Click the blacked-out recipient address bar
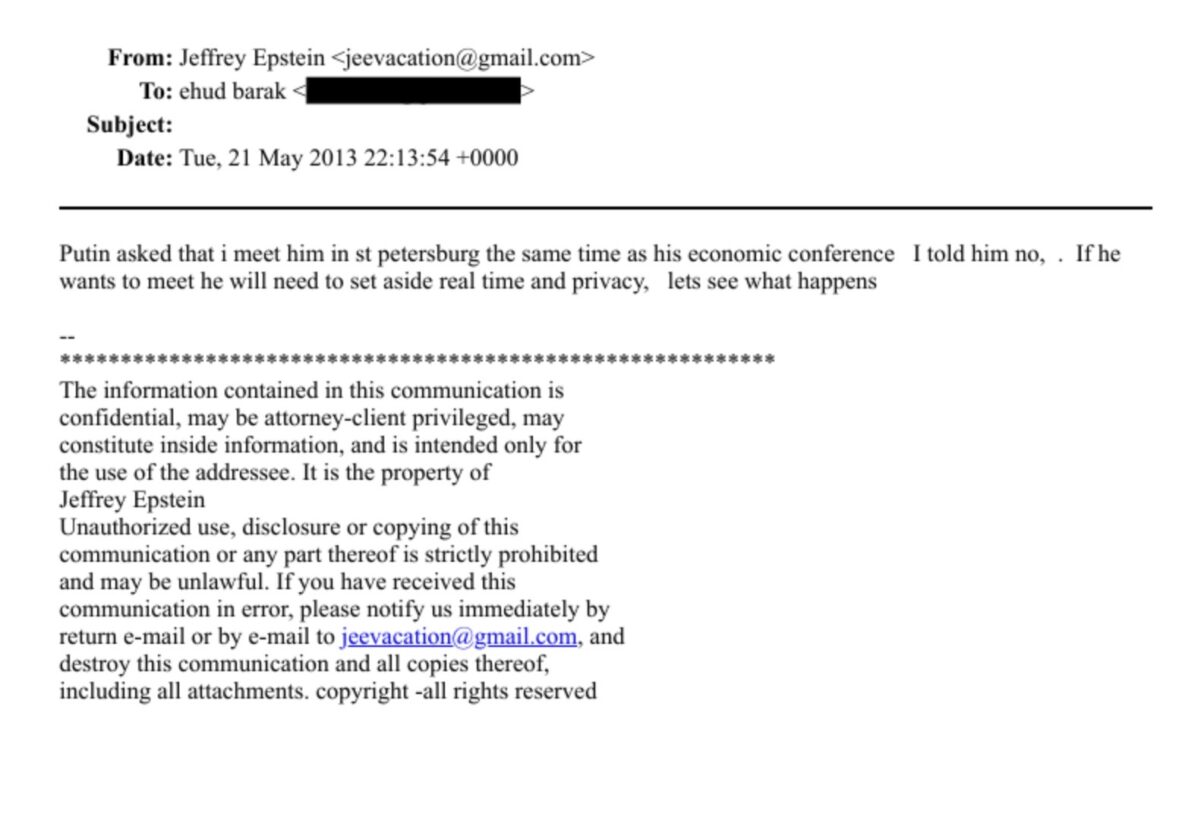Viewport: 1198px width, 817px height. click(x=412, y=92)
